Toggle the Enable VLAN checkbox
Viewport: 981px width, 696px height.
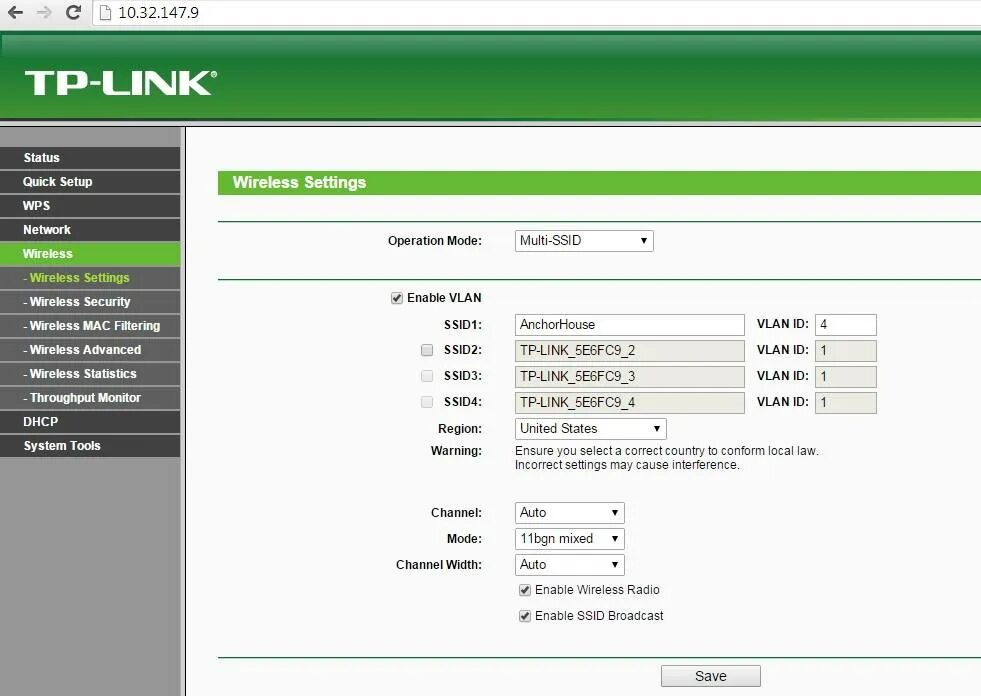pyautogui.click(x=397, y=298)
